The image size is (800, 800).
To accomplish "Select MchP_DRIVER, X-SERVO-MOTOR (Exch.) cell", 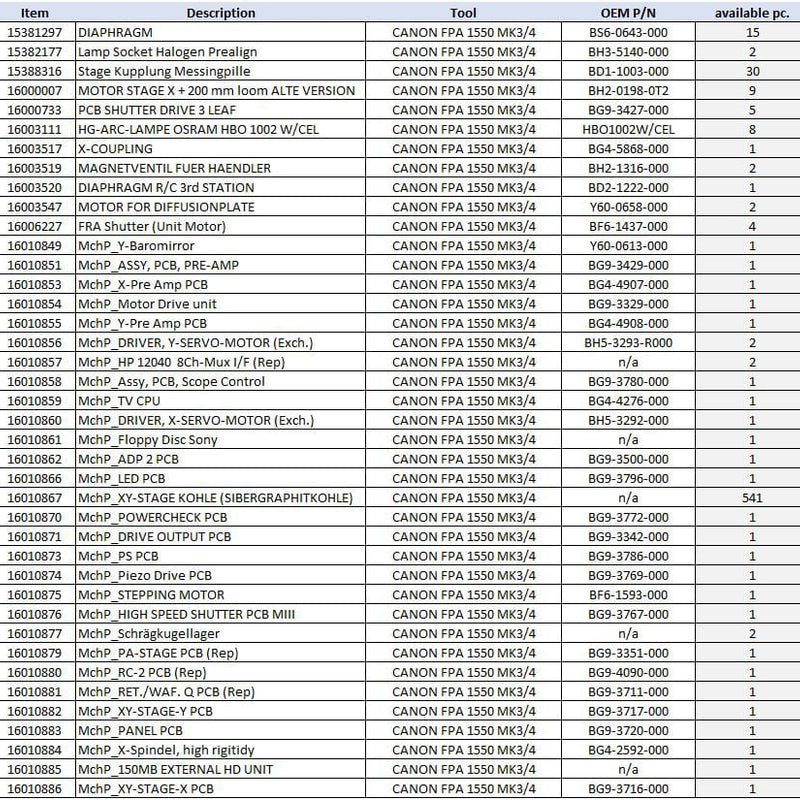I will [x=220, y=420].
